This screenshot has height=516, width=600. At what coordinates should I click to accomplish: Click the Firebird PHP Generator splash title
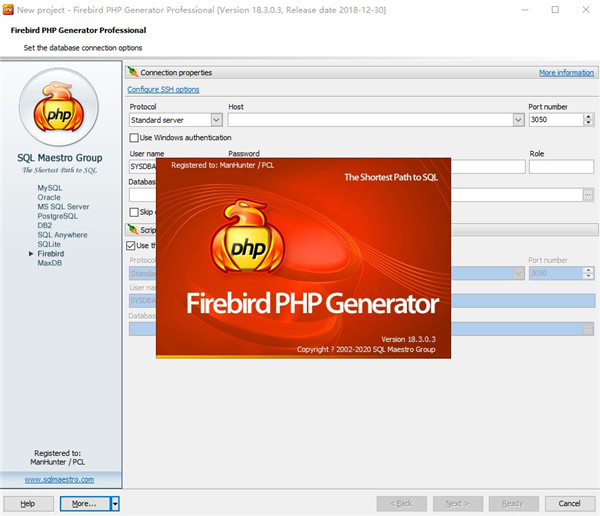click(312, 303)
